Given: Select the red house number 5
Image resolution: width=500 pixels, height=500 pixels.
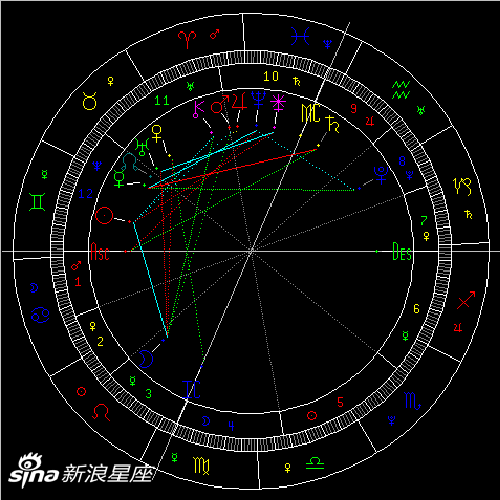Looking at the screenshot, I should 340,402.
